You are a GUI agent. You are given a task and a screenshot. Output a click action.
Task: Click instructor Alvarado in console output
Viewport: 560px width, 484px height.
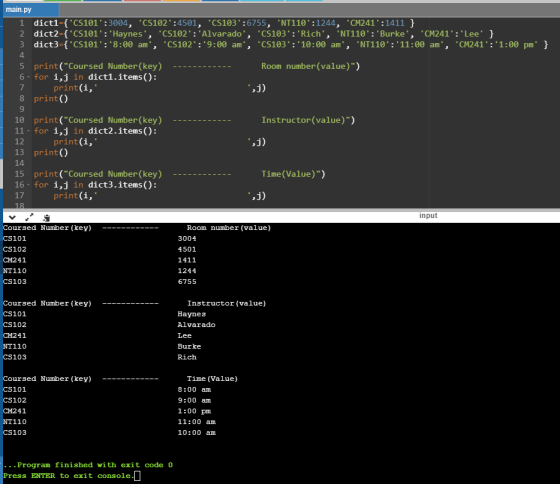(x=196, y=325)
